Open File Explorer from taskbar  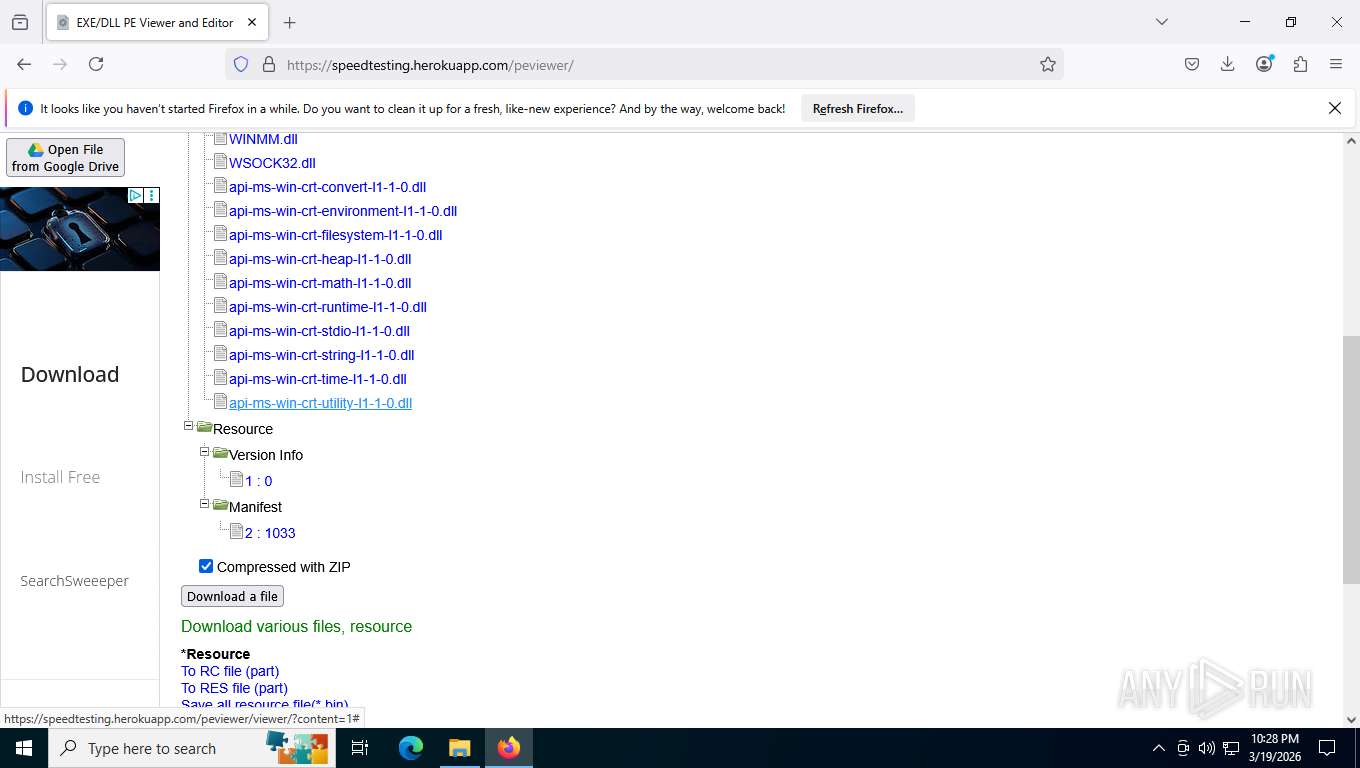click(x=459, y=748)
